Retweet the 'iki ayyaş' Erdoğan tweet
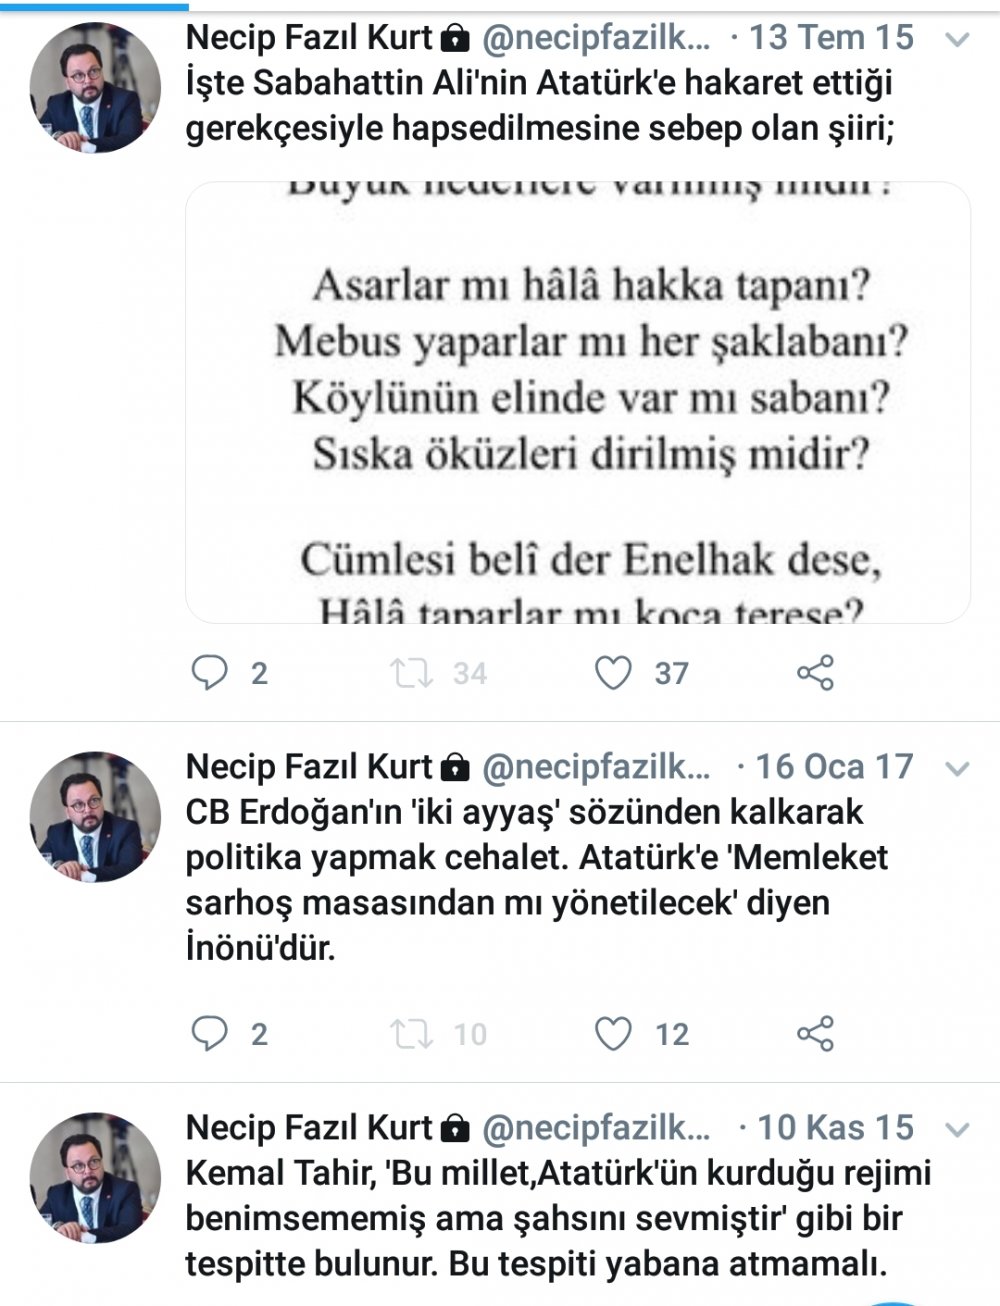This screenshot has height=1306, width=1000. 412,1034
